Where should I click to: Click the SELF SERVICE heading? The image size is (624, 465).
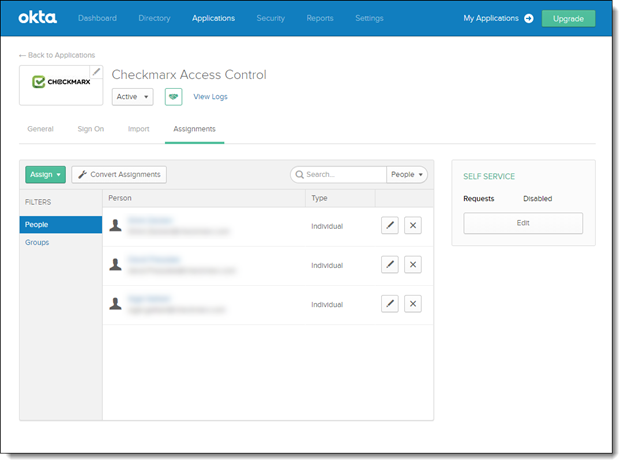coord(489,176)
